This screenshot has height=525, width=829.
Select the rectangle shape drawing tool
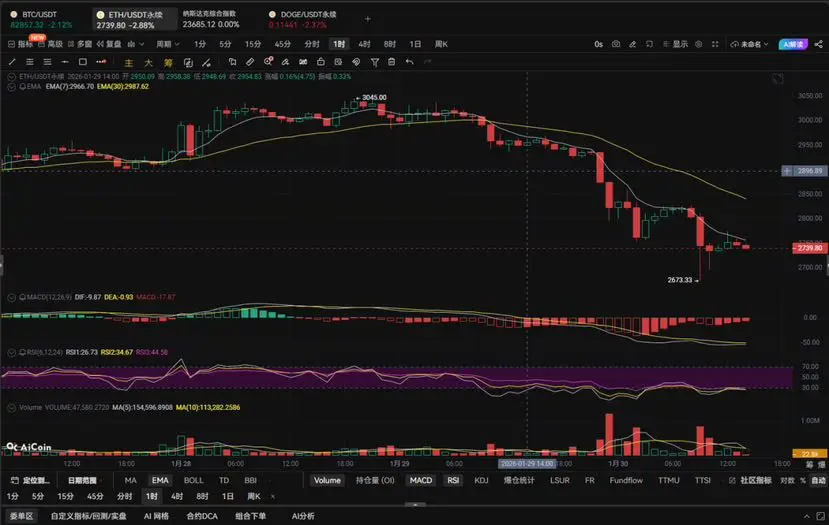coord(82,62)
